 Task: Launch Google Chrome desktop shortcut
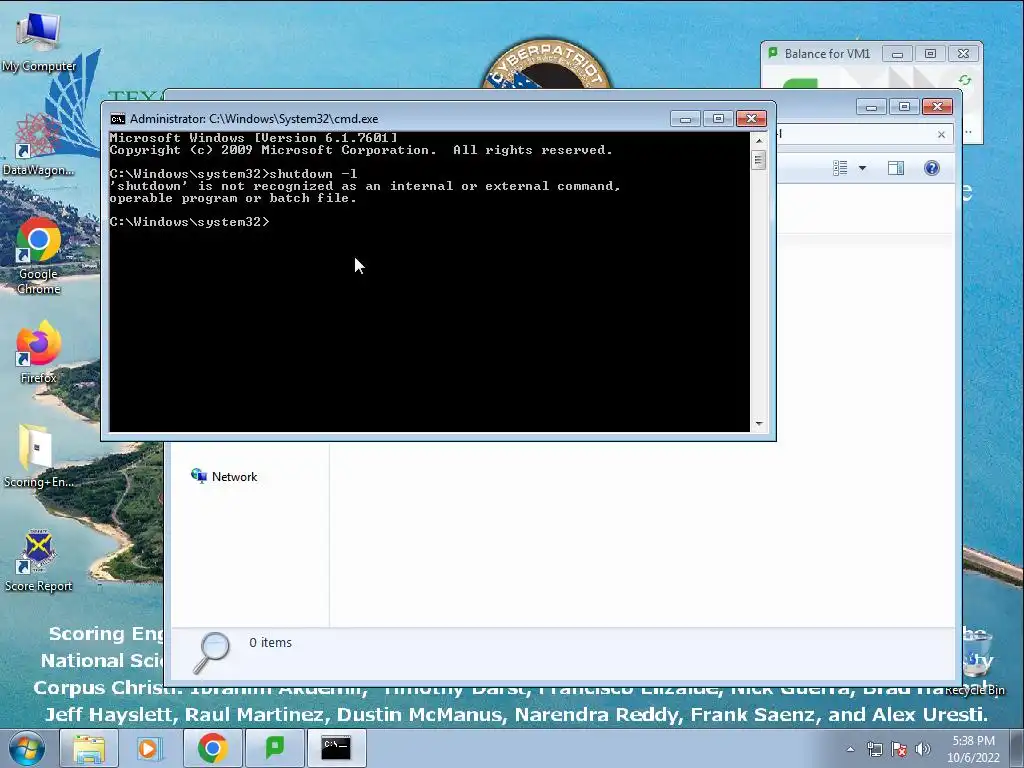(x=39, y=256)
